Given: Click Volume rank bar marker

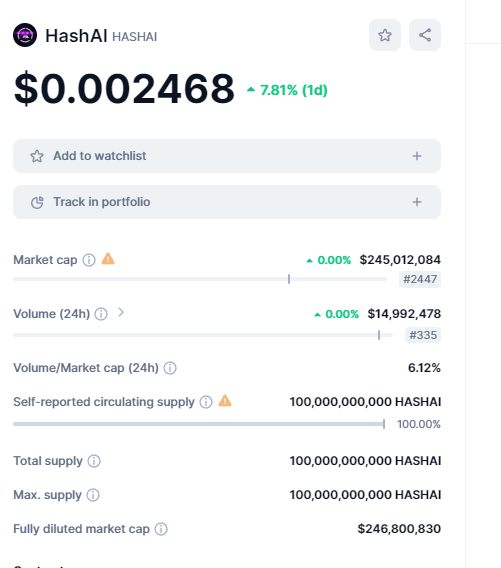Looking at the screenshot, I should [x=379, y=335].
